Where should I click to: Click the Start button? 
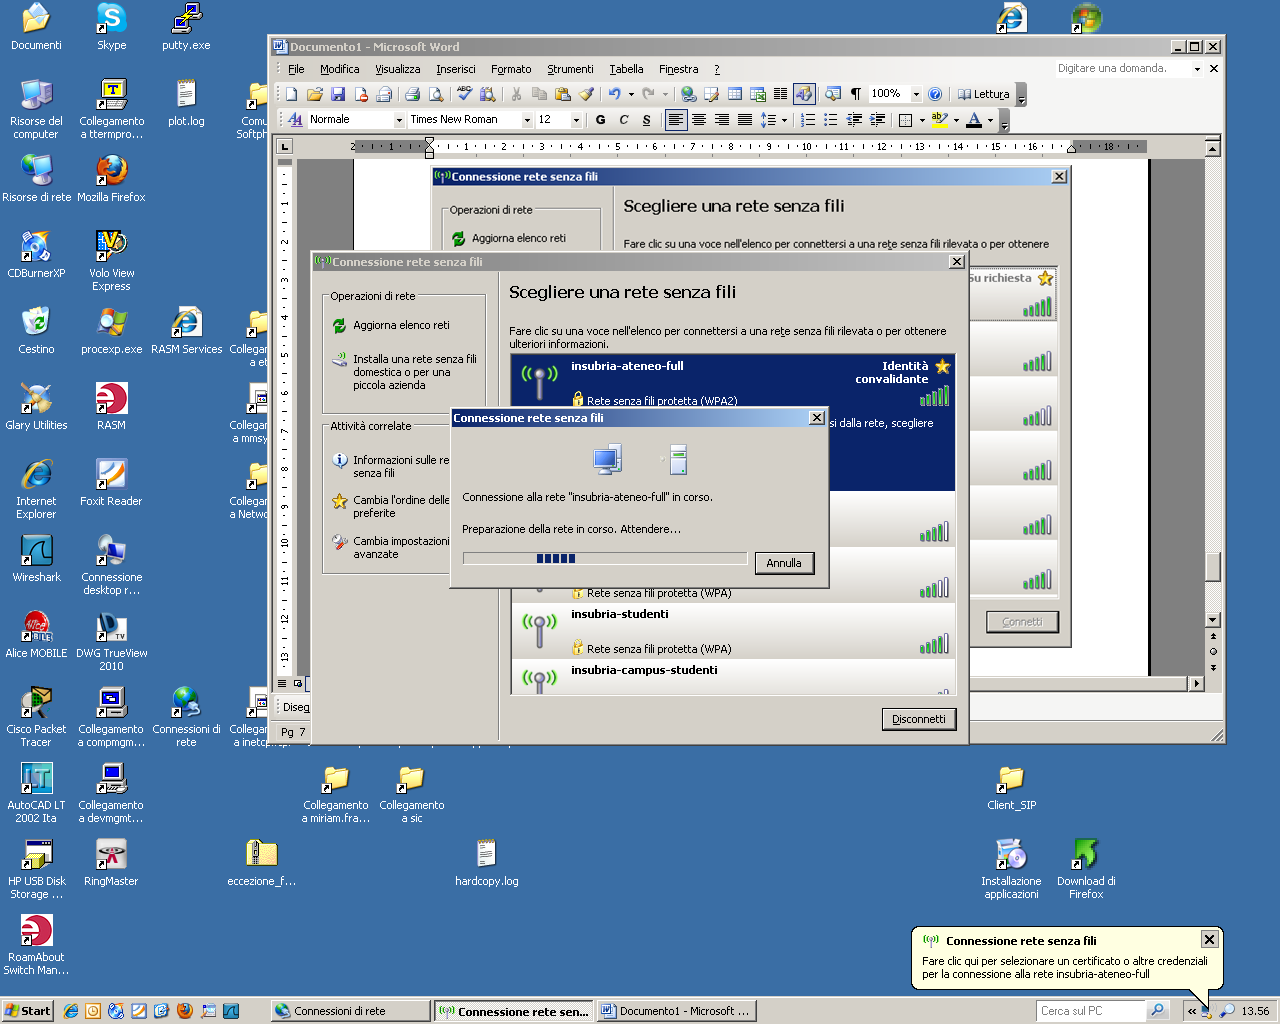tap(28, 1011)
